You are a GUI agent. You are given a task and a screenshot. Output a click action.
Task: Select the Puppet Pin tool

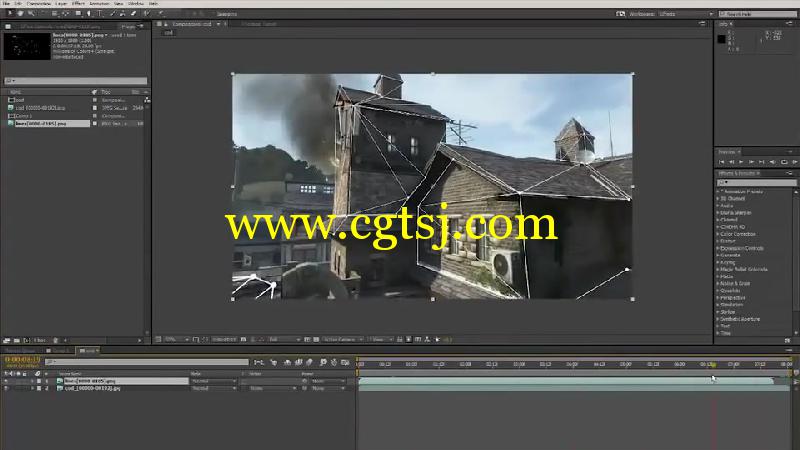click(160, 14)
